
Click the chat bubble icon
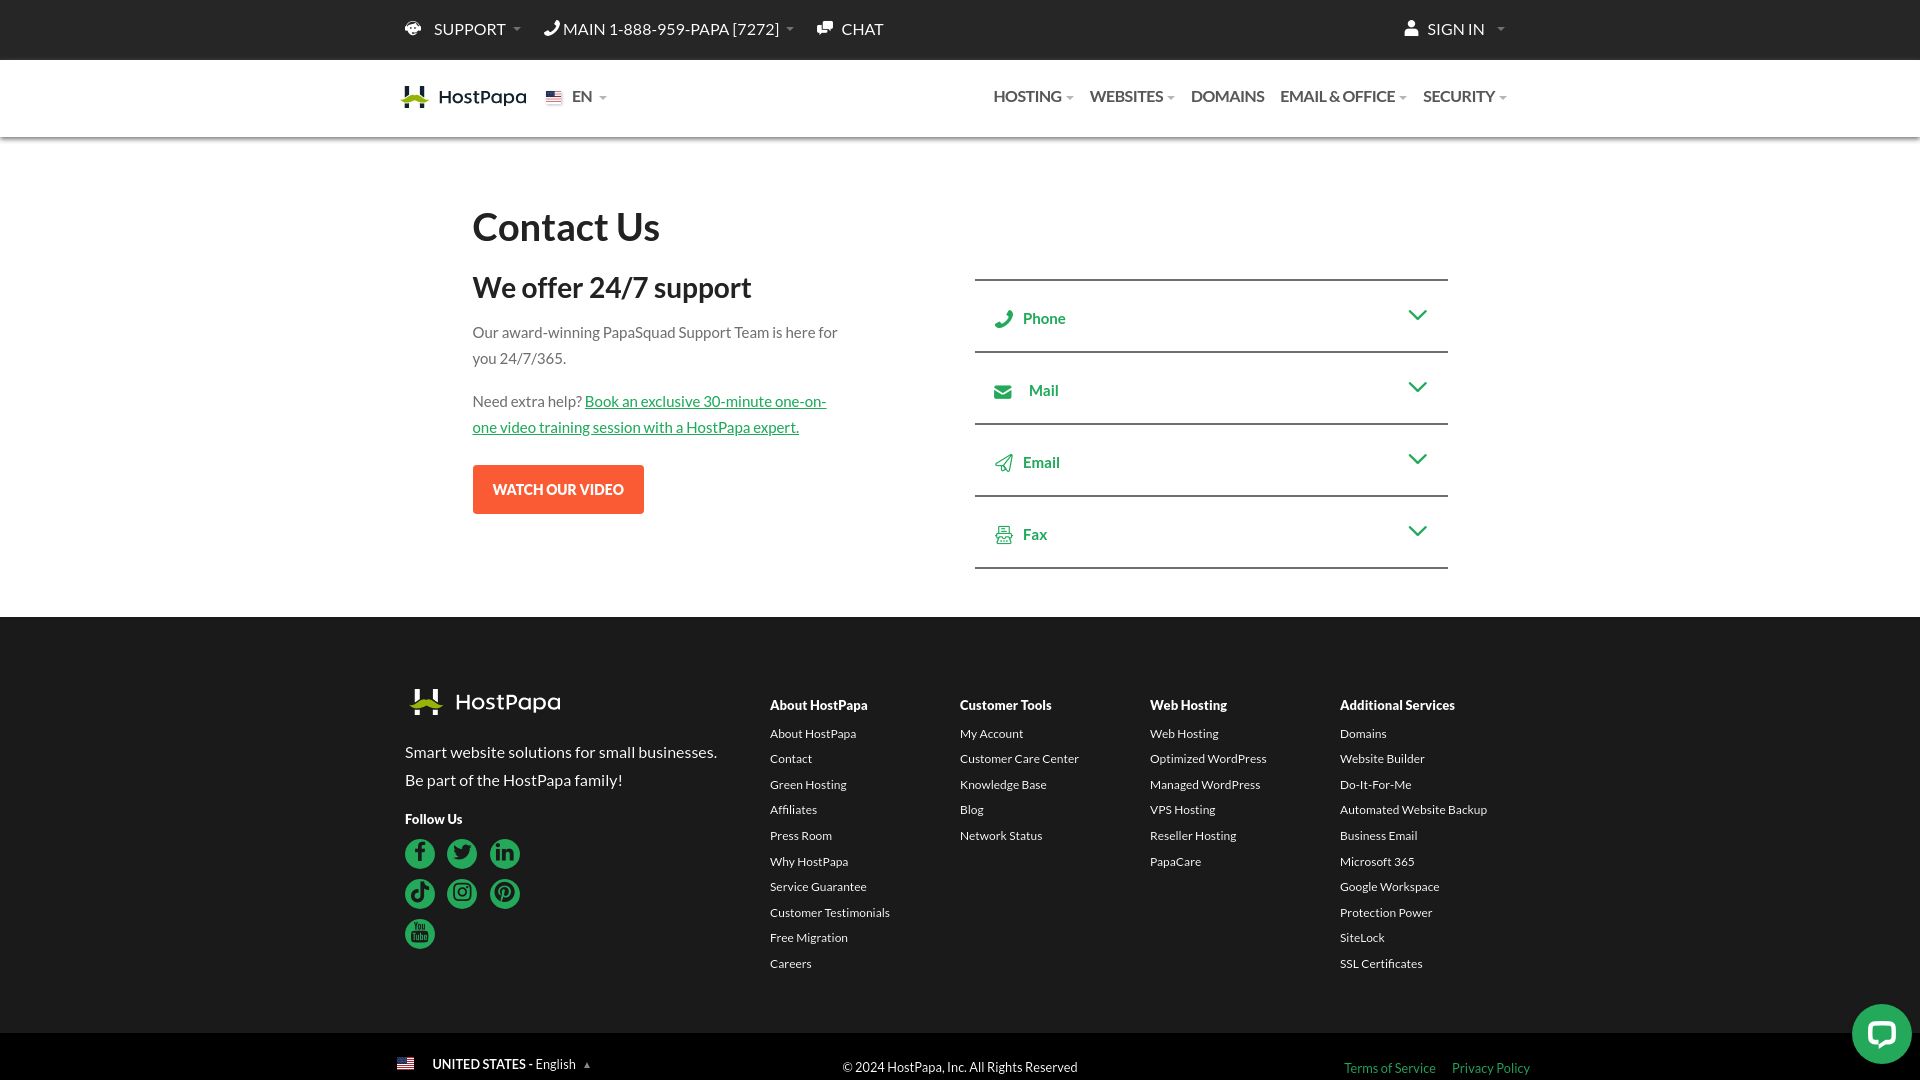tap(1880, 1034)
